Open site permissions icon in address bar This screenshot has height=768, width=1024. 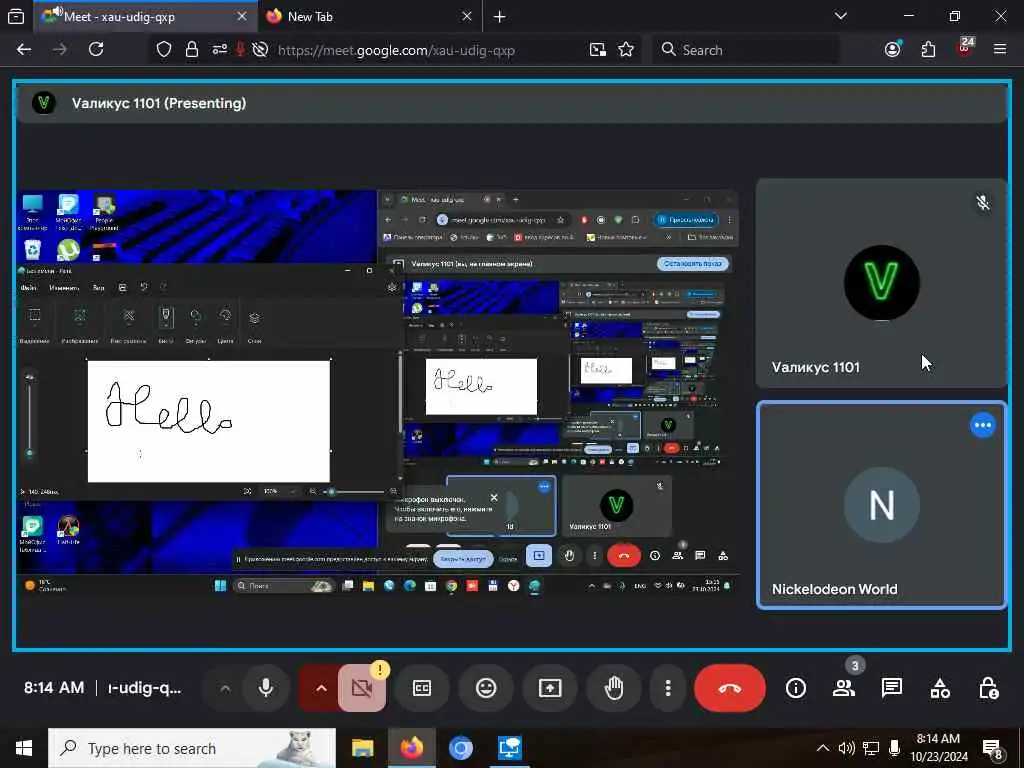click(x=219, y=50)
